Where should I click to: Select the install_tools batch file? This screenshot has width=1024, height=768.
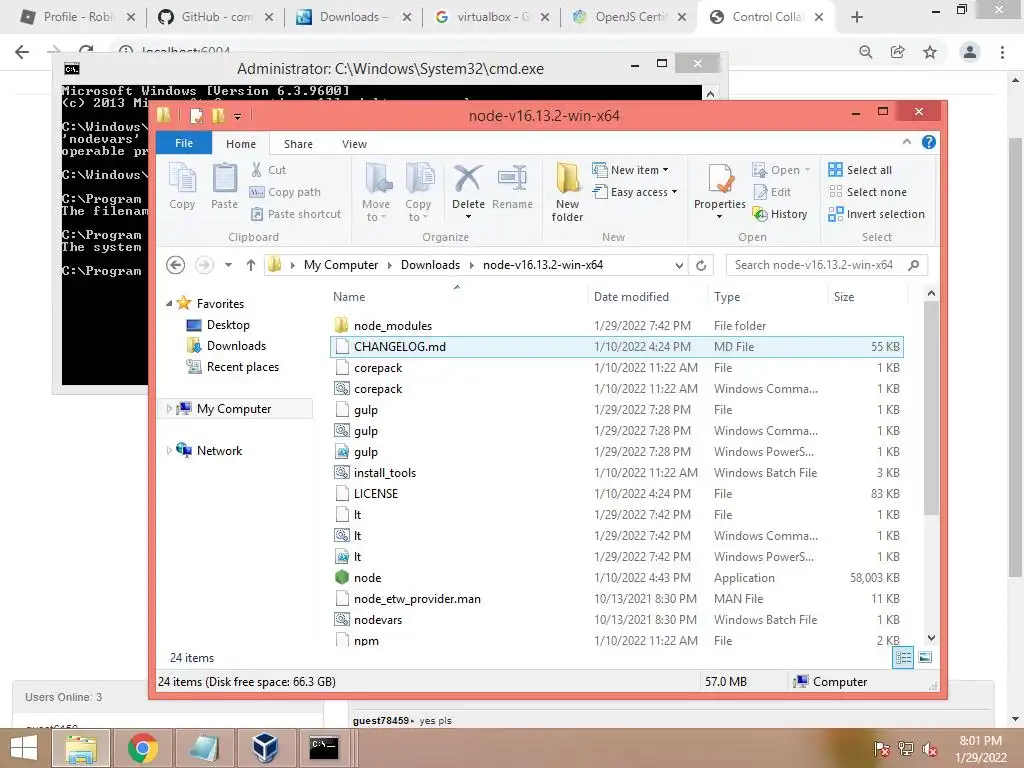[x=616, y=472]
